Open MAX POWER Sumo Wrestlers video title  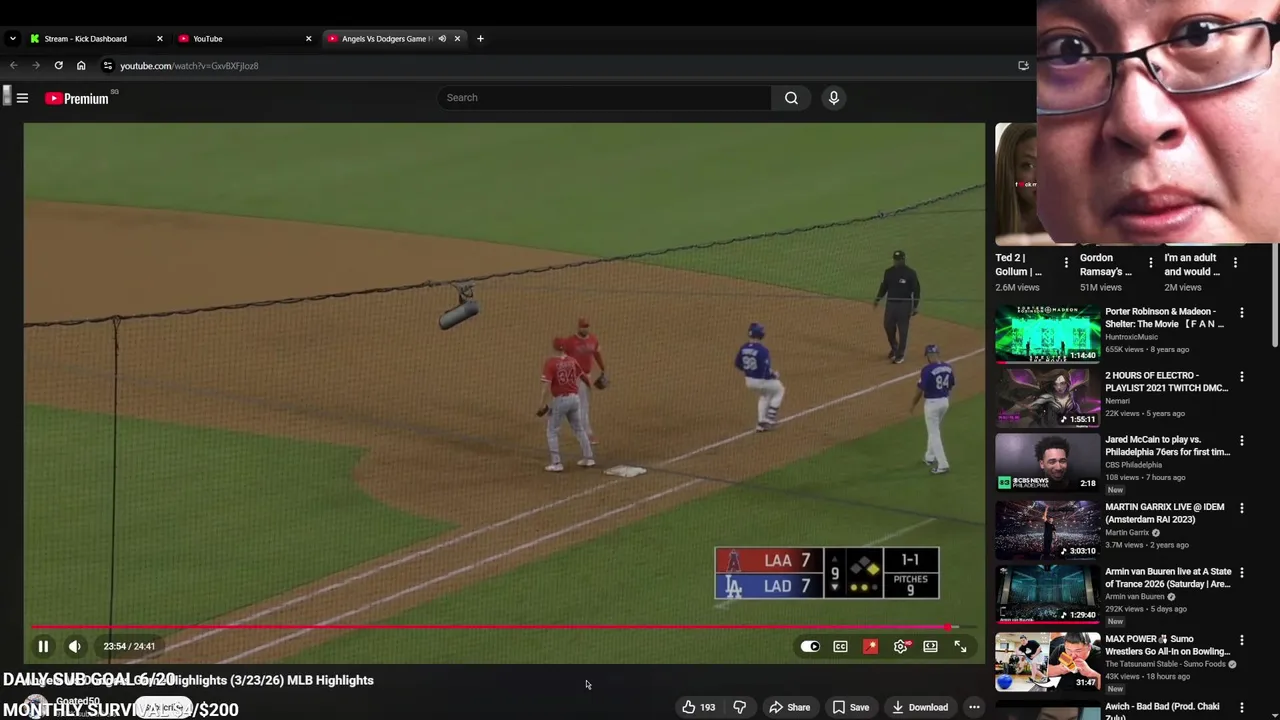tap(1167, 645)
